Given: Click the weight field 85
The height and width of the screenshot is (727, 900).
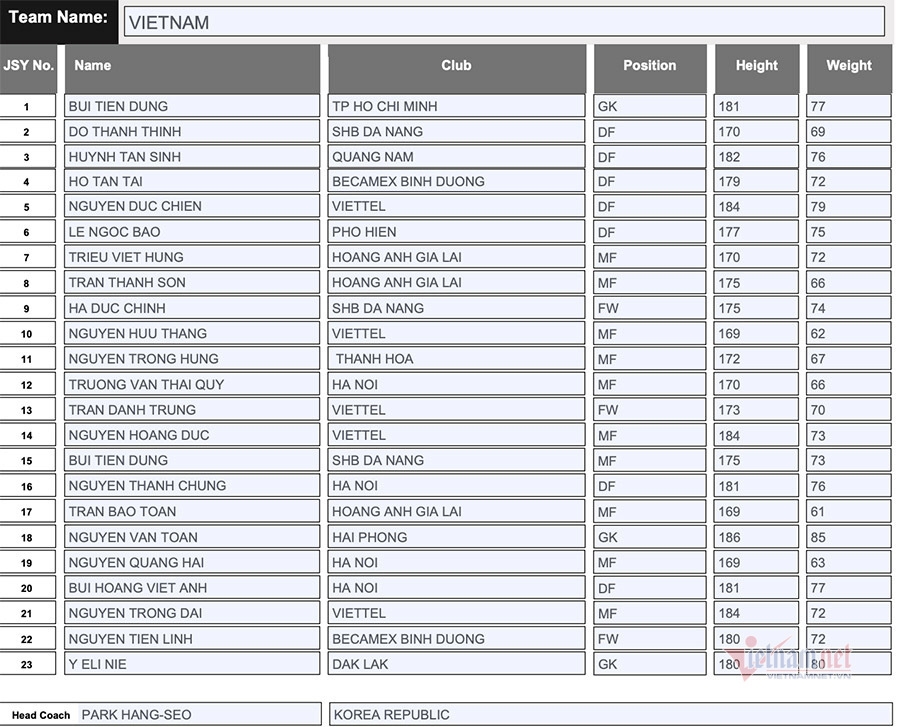Looking at the screenshot, I should click(x=848, y=537).
